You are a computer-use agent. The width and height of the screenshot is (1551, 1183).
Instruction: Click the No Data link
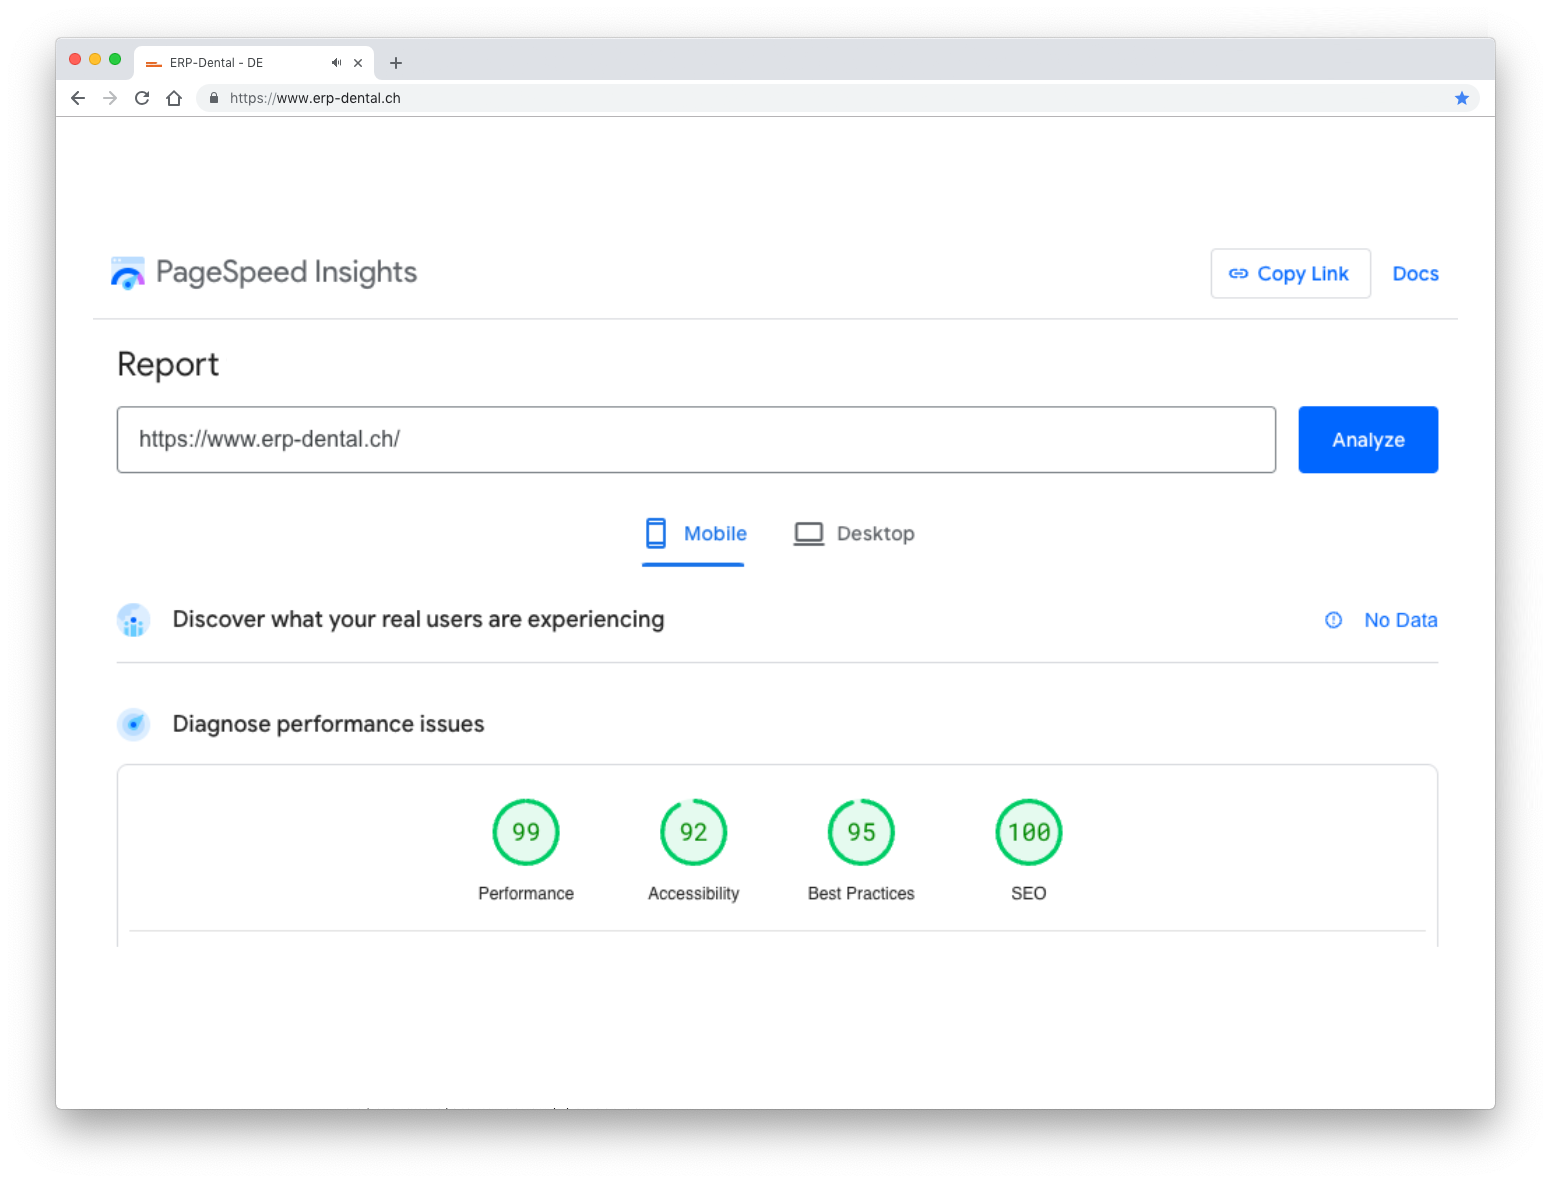tap(1400, 620)
